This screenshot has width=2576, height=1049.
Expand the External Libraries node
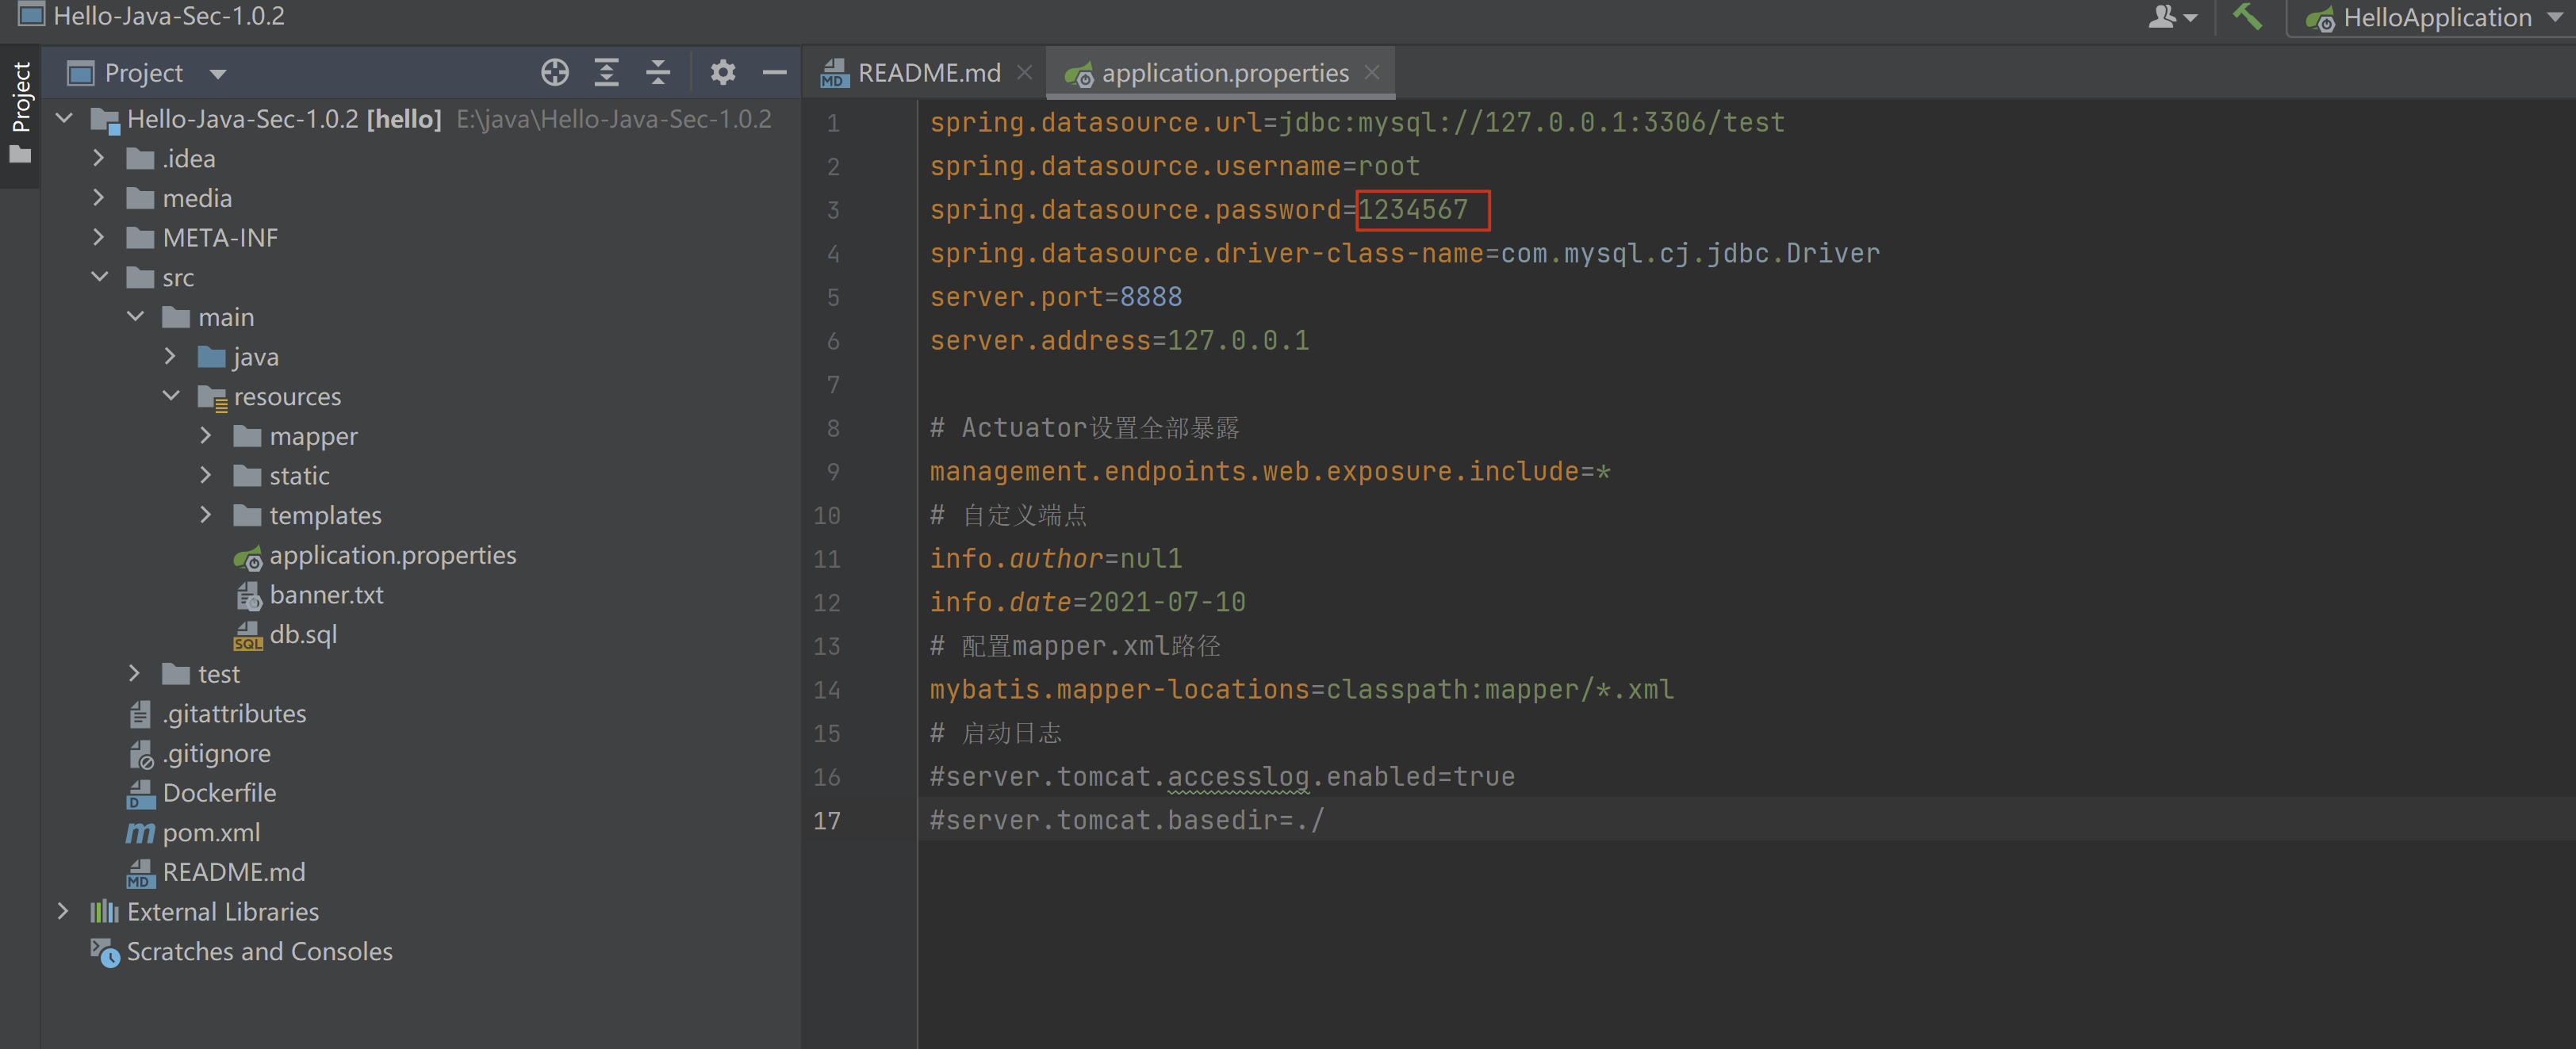(63, 911)
